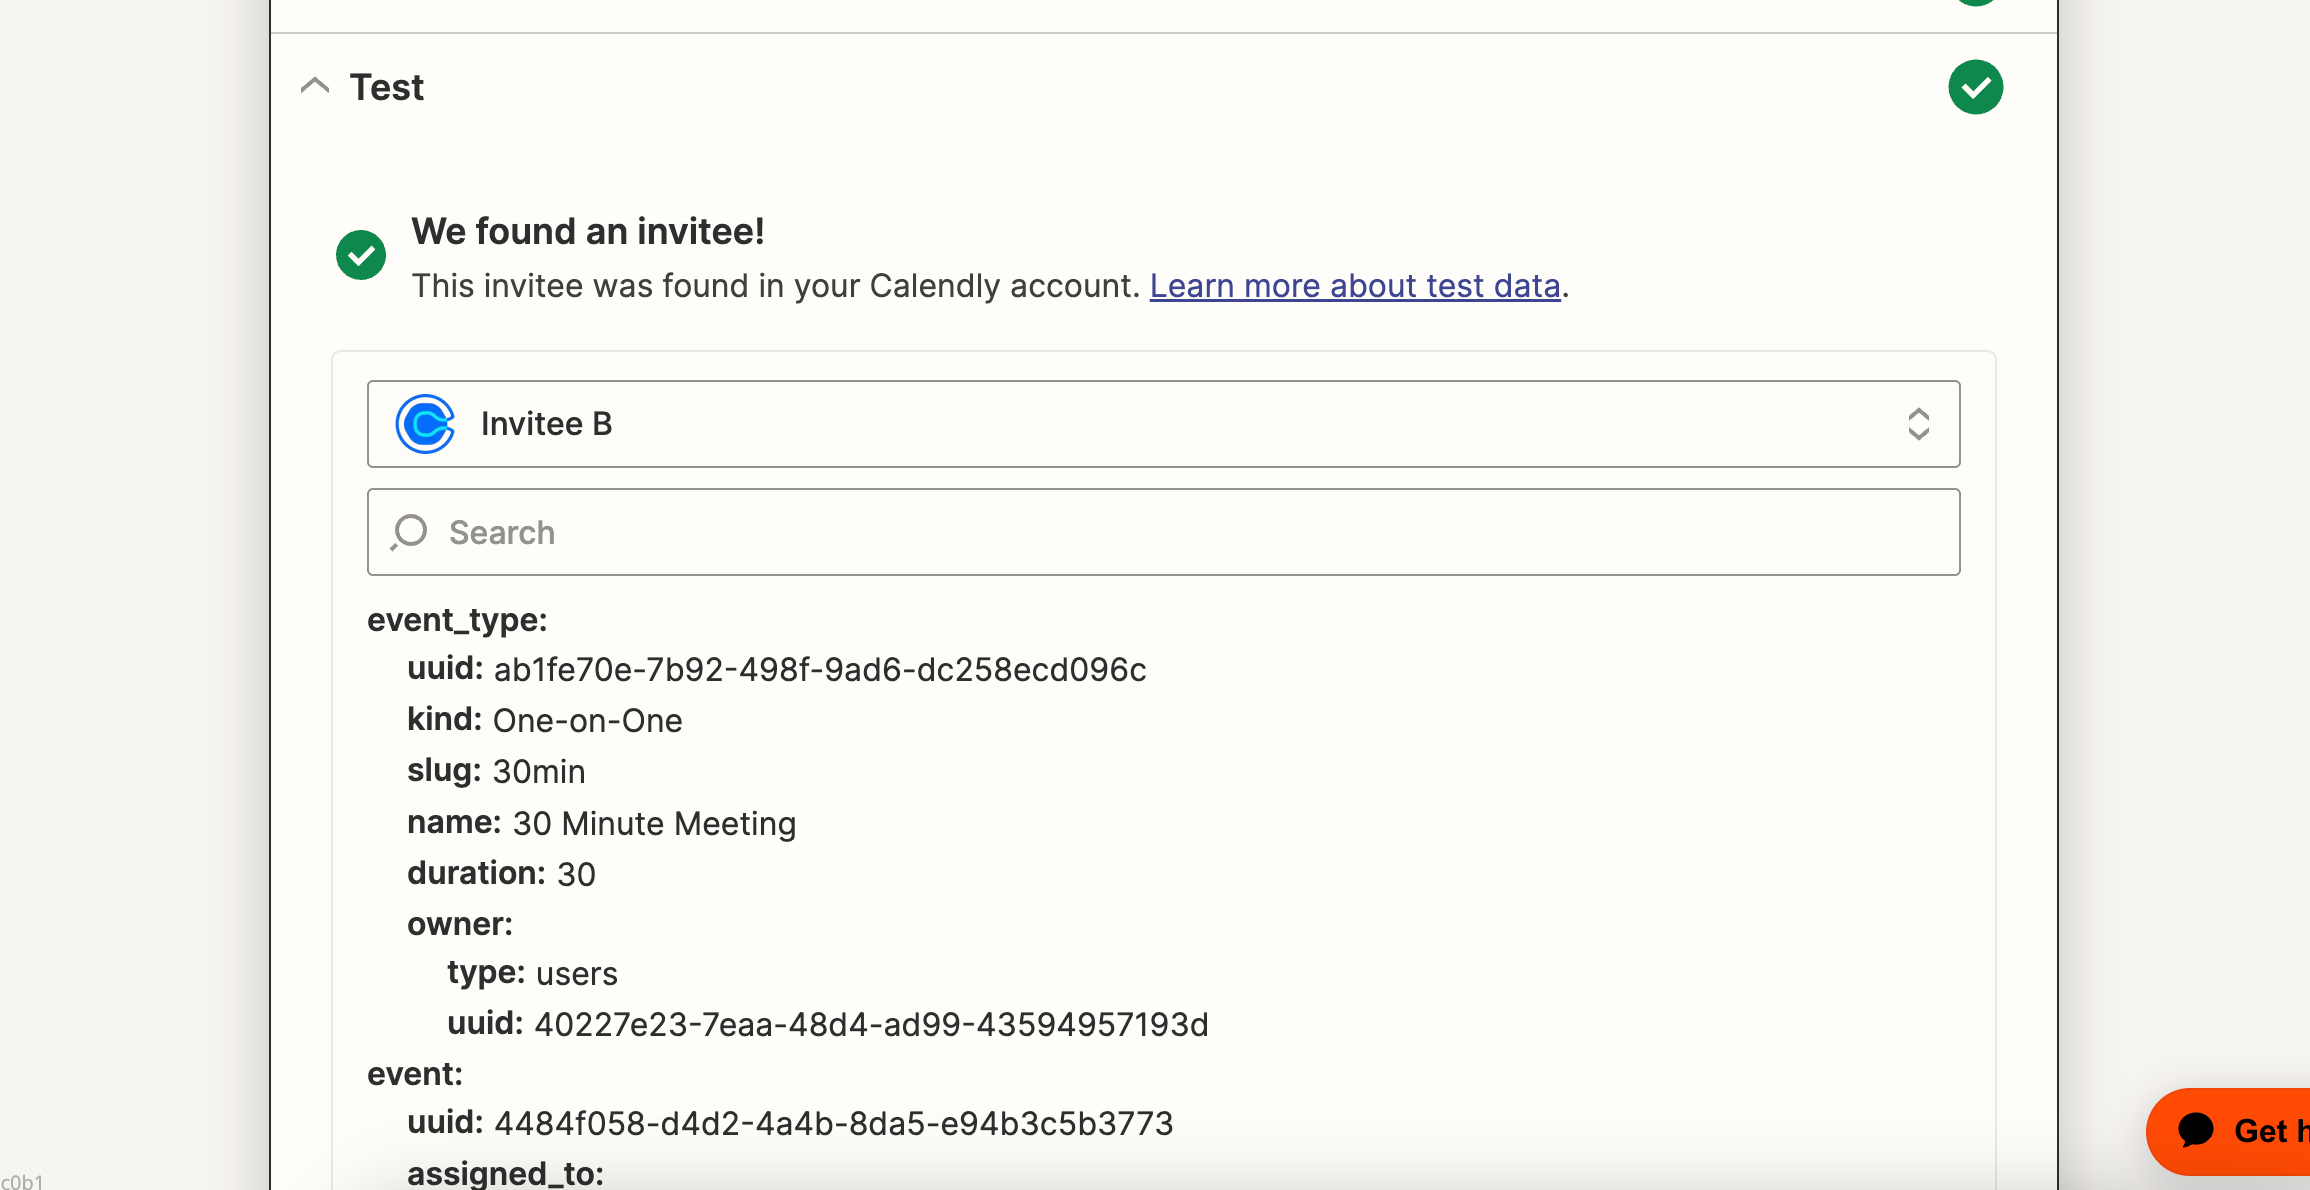The image size is (2310, 1190).
Task: Click the Test section heading
Action: (x=387, y=88)
